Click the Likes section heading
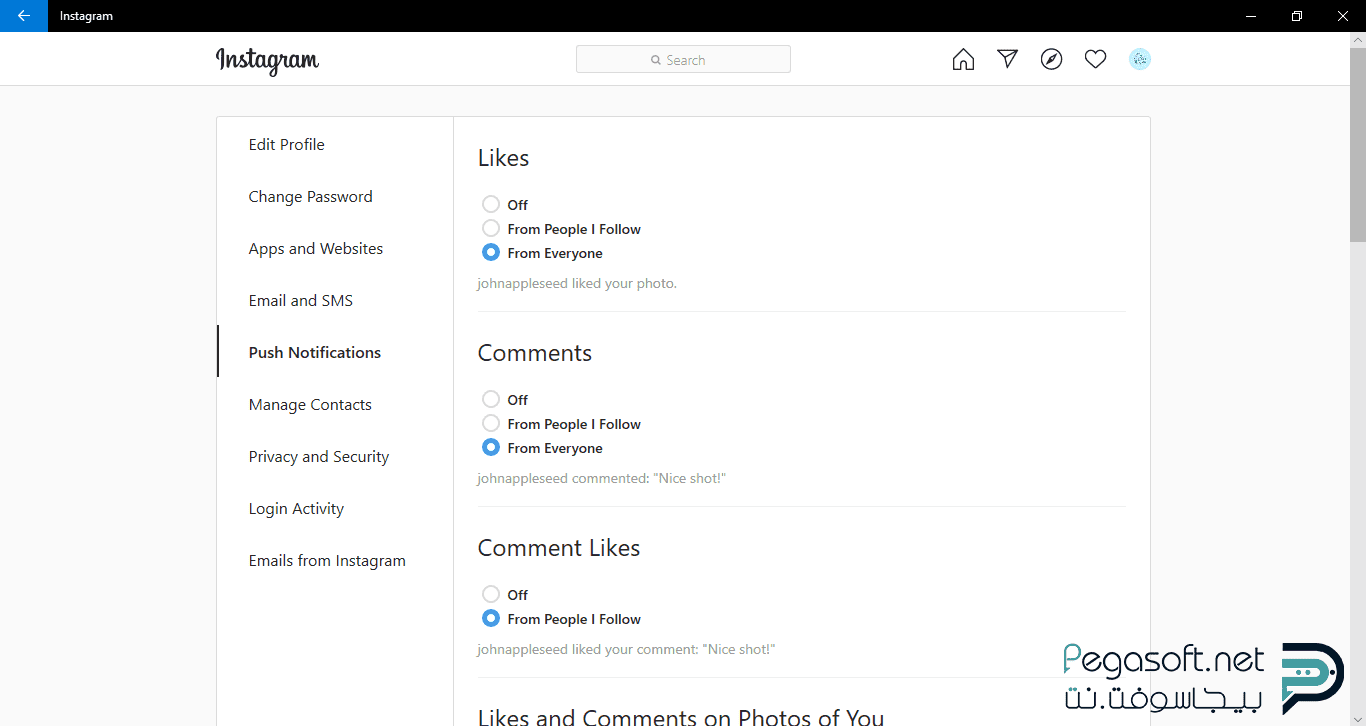This screenshot has width=1366, height=726. (x=503, y=158)
